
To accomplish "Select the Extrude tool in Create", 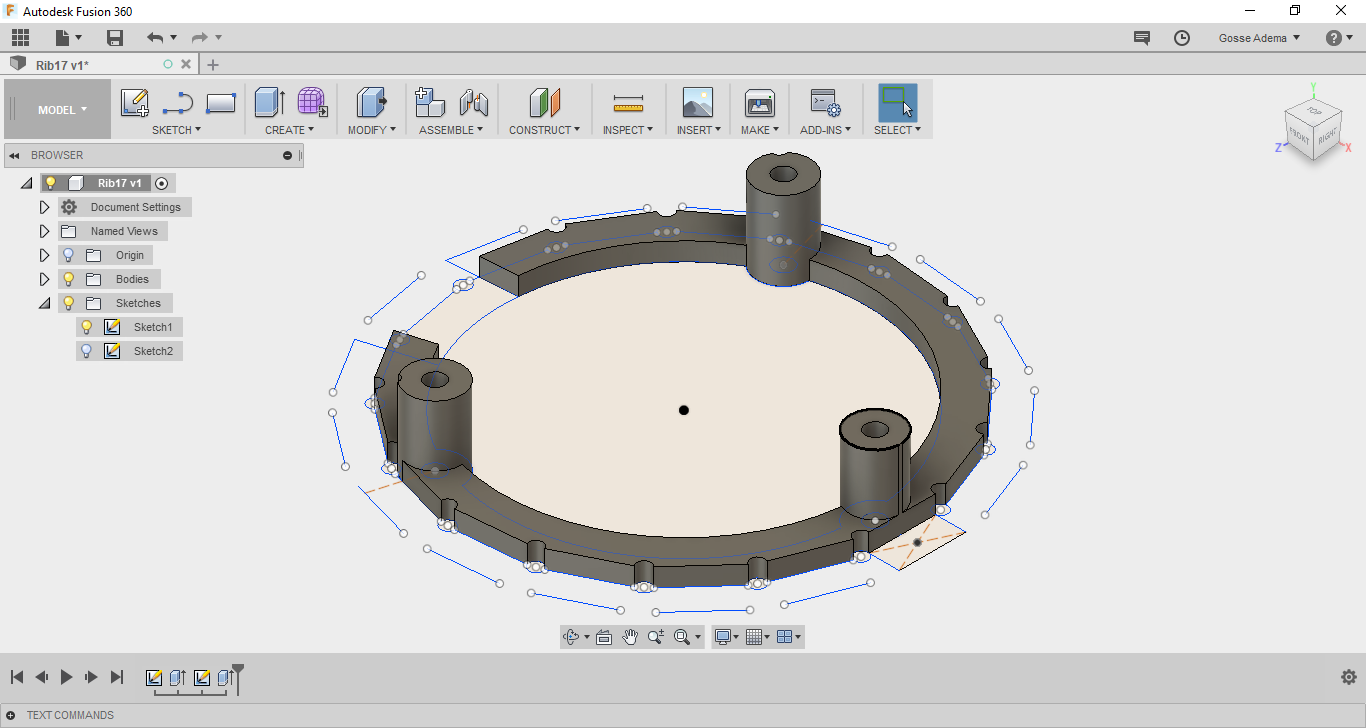I will [x=269, y=103].
